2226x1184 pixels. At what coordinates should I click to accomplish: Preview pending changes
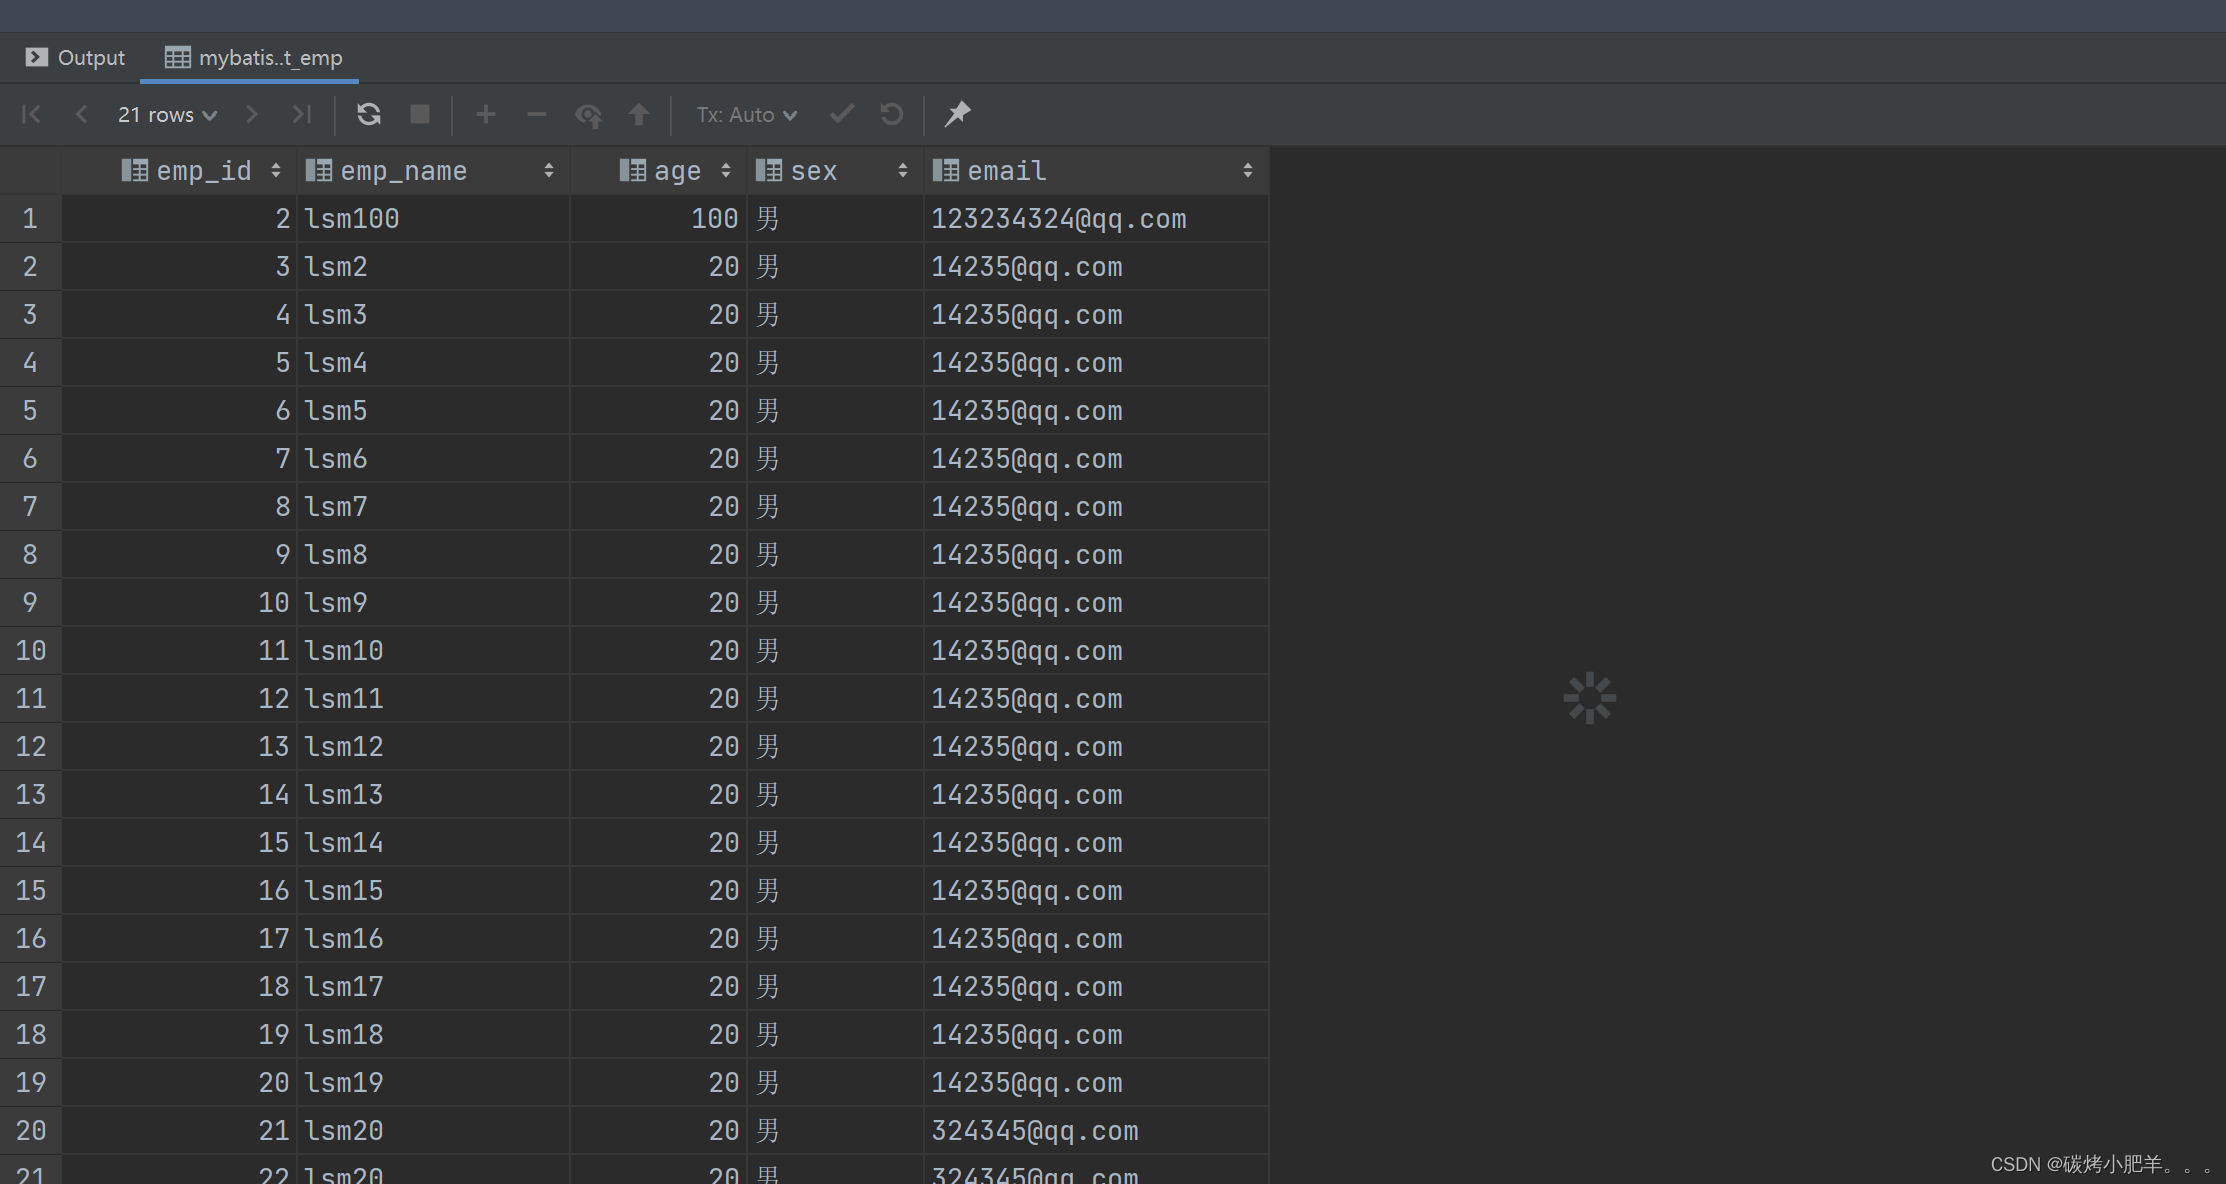pyautogui.click(x=588, y=115)
